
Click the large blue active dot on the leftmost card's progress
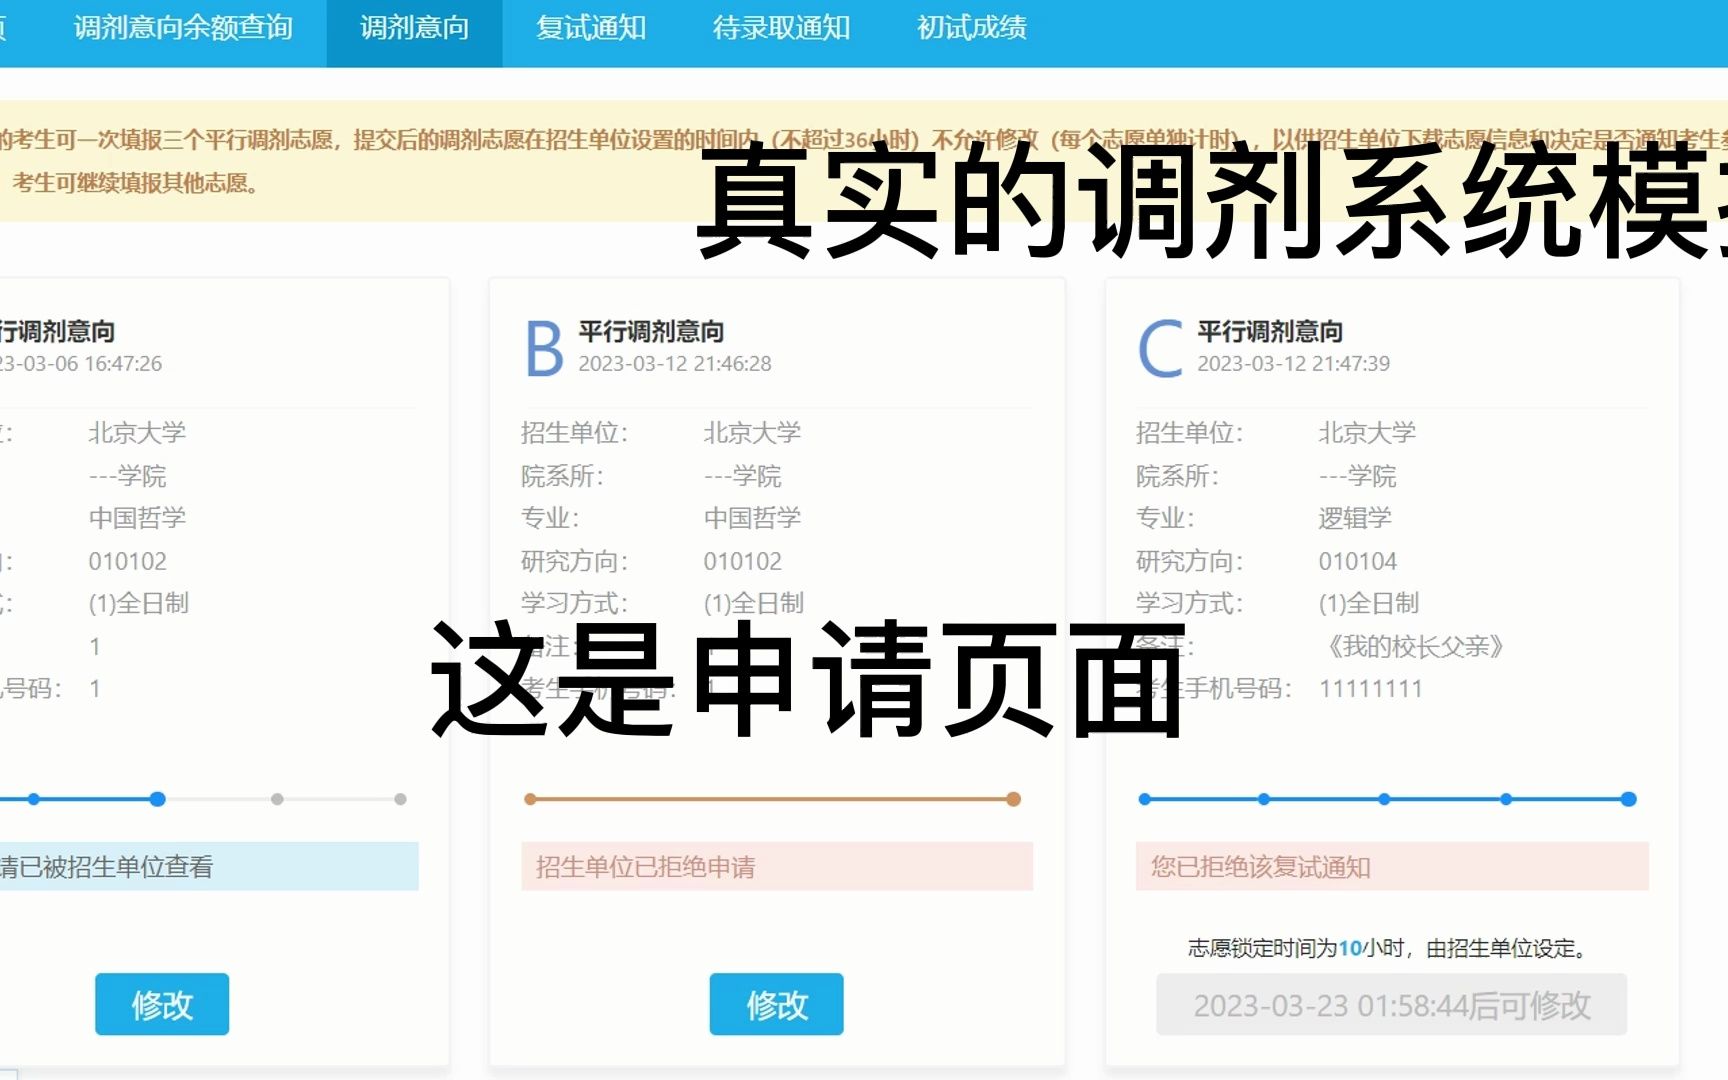point(157,799)
